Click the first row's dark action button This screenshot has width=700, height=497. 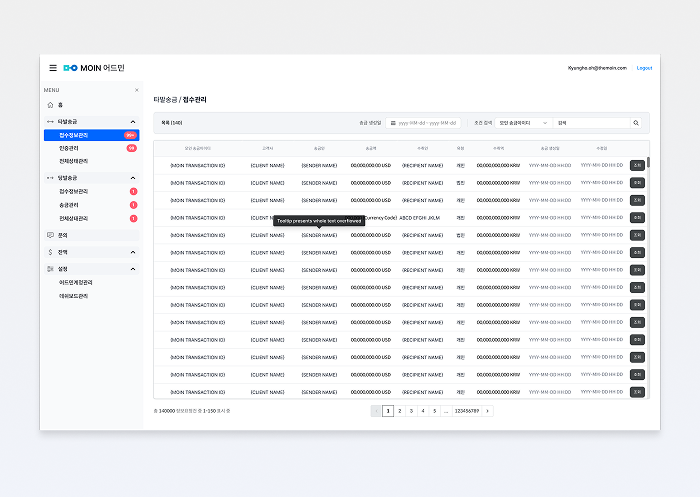pyautogui.click(x=637, y=165)
